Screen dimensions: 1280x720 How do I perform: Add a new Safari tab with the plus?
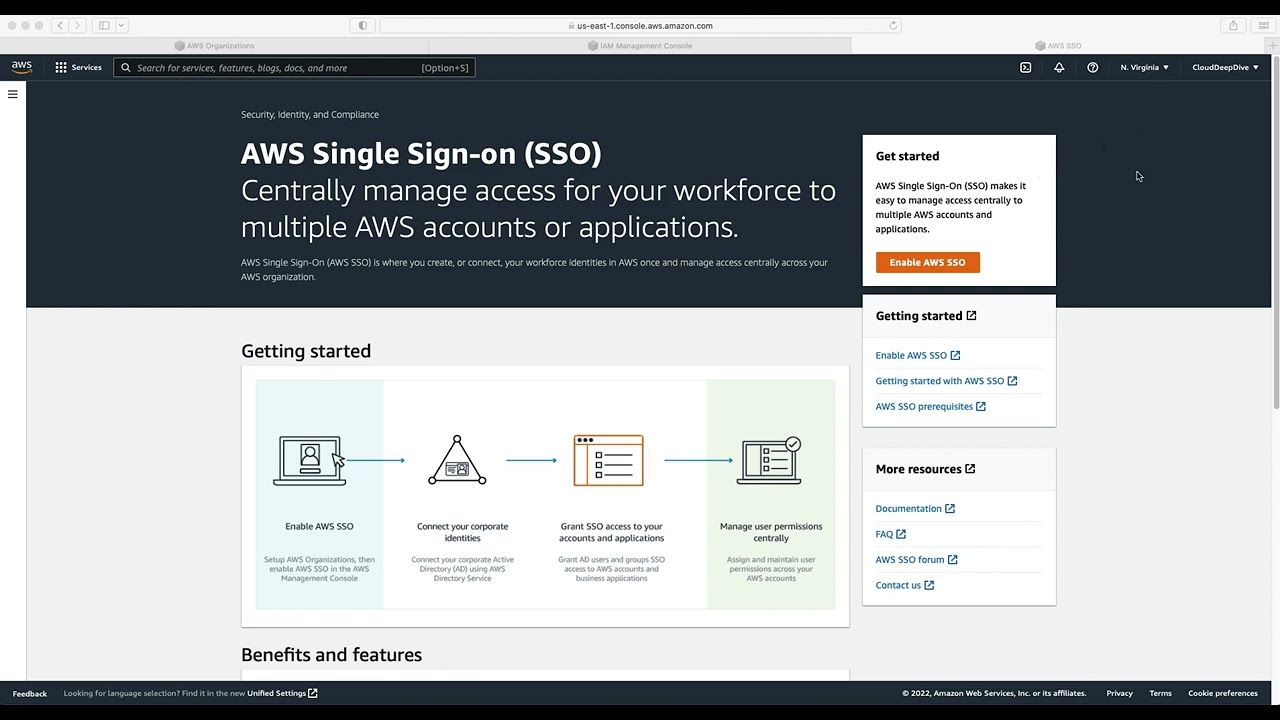coord(1272,45)
